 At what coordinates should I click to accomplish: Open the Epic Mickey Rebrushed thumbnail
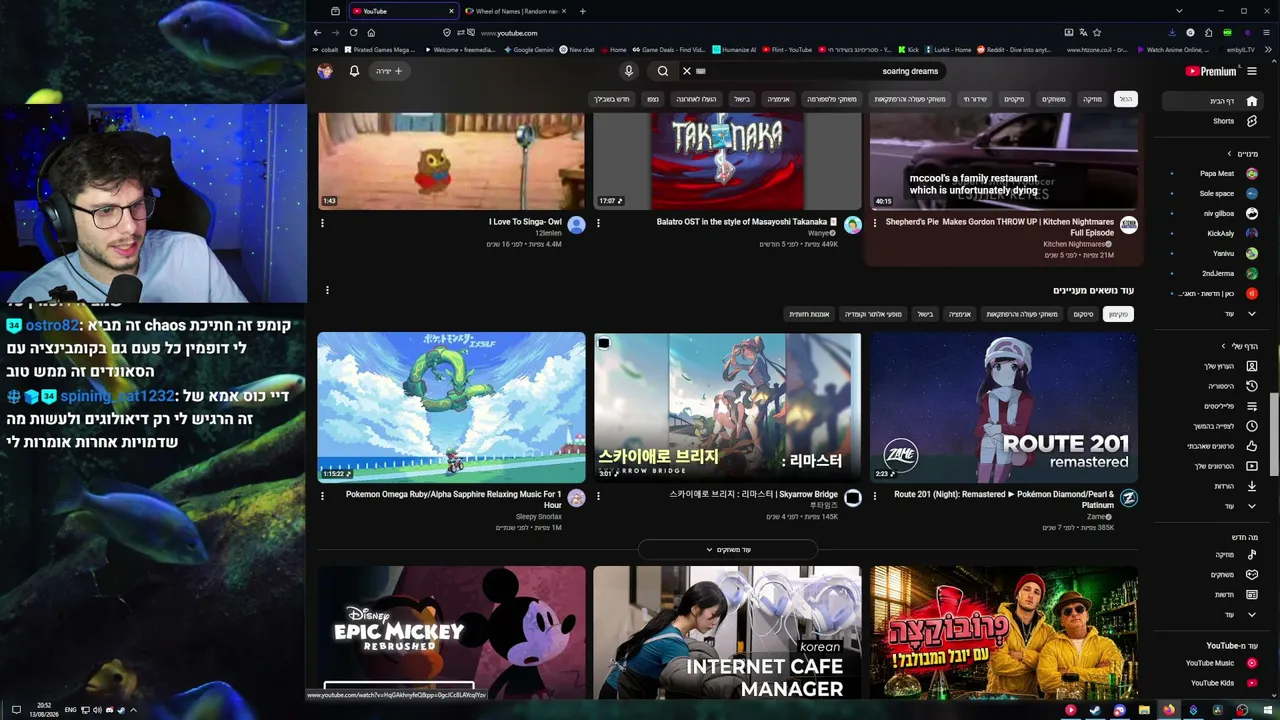tap(451, 633)
